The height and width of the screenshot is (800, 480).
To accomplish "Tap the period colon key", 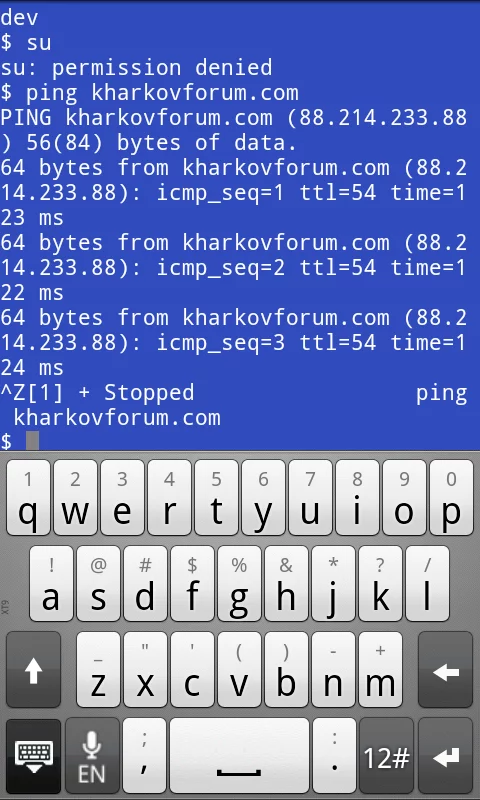I will [x=334, y=755].
